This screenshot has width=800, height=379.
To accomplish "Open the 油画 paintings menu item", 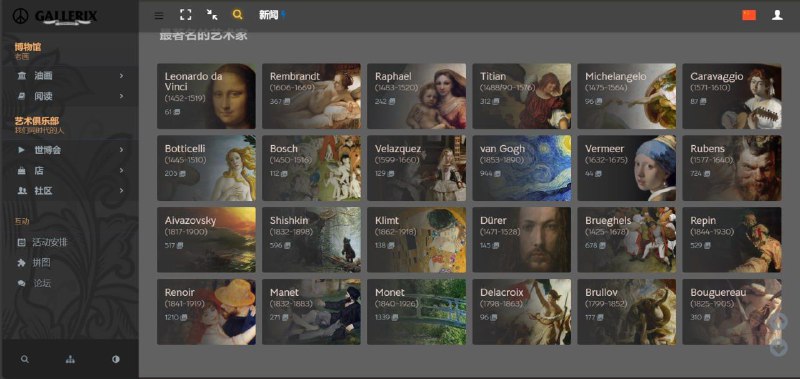I will pos(44,75).
